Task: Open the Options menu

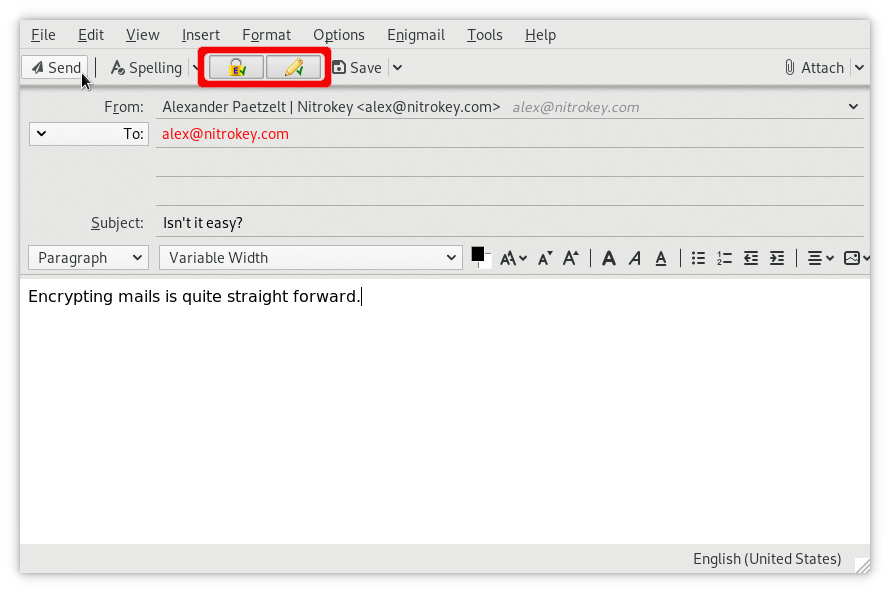Action: [x=339, y=35]
